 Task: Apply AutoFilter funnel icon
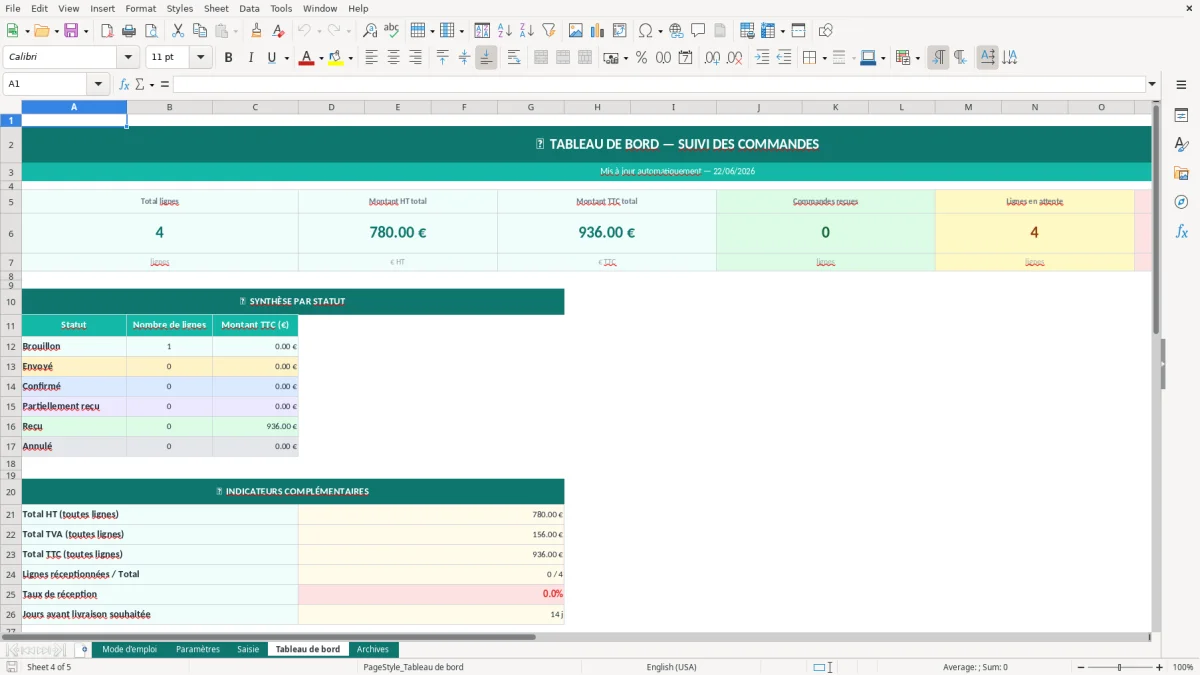point(548,31)
